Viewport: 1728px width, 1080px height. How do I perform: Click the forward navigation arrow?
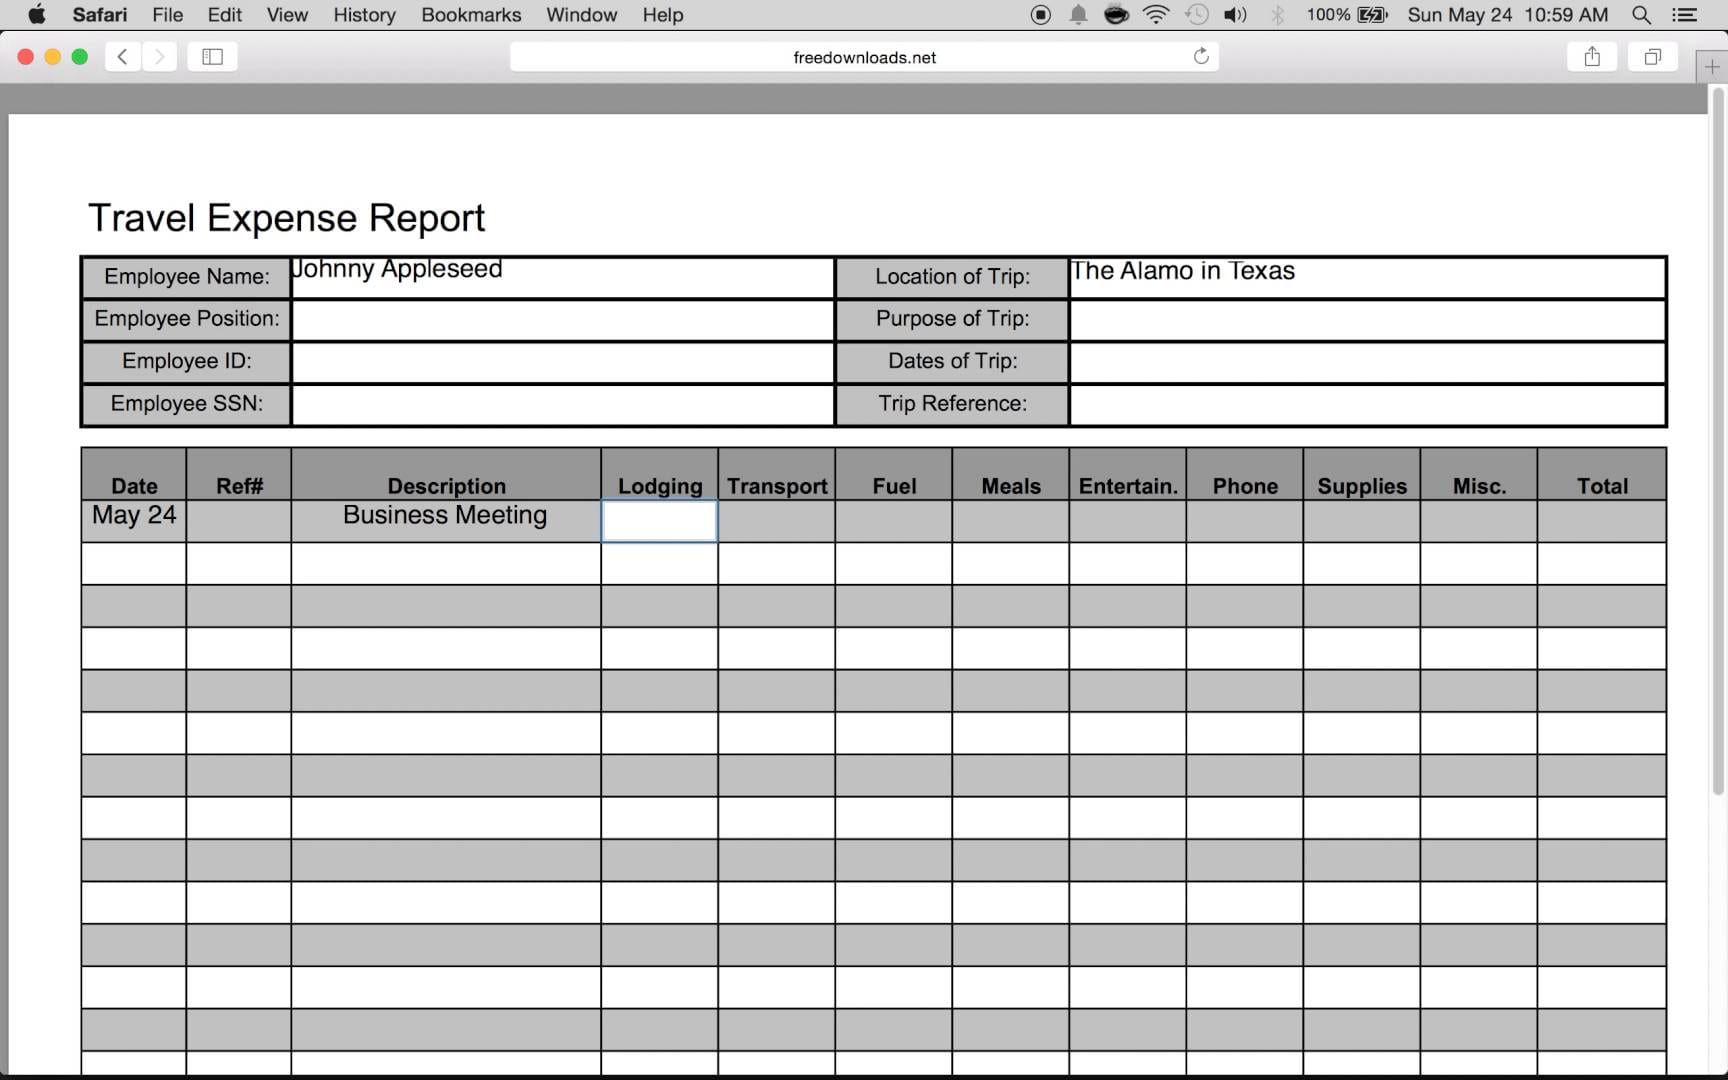[x=159, y=57]
